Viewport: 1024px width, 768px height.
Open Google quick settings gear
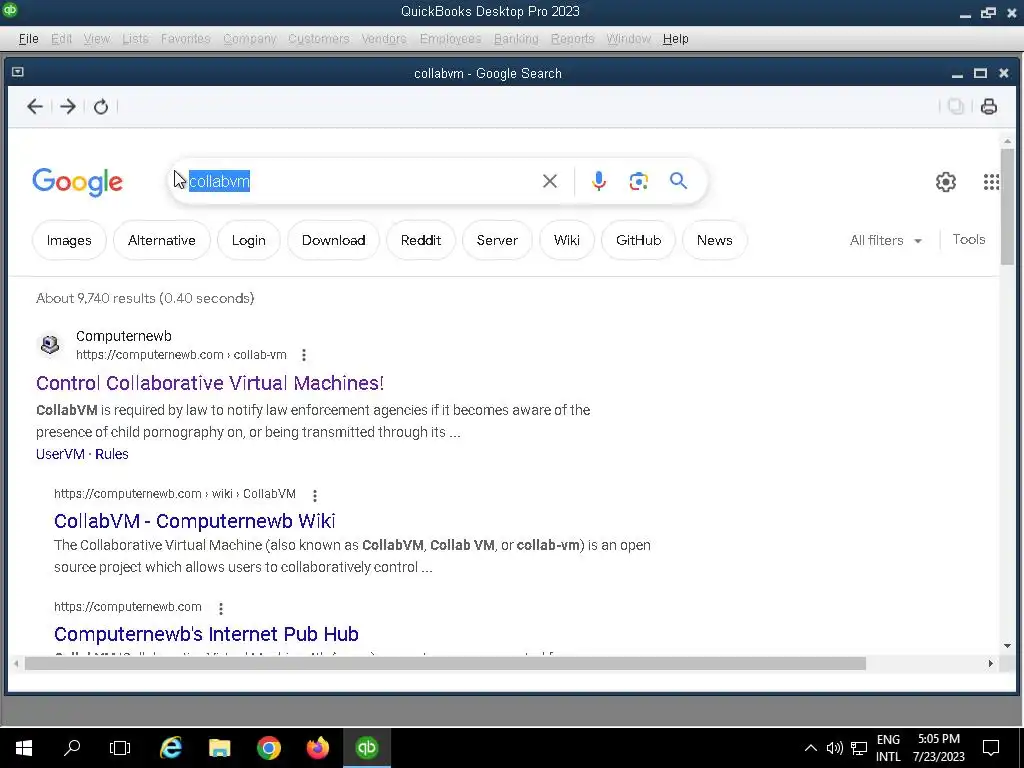coord(946,182)
